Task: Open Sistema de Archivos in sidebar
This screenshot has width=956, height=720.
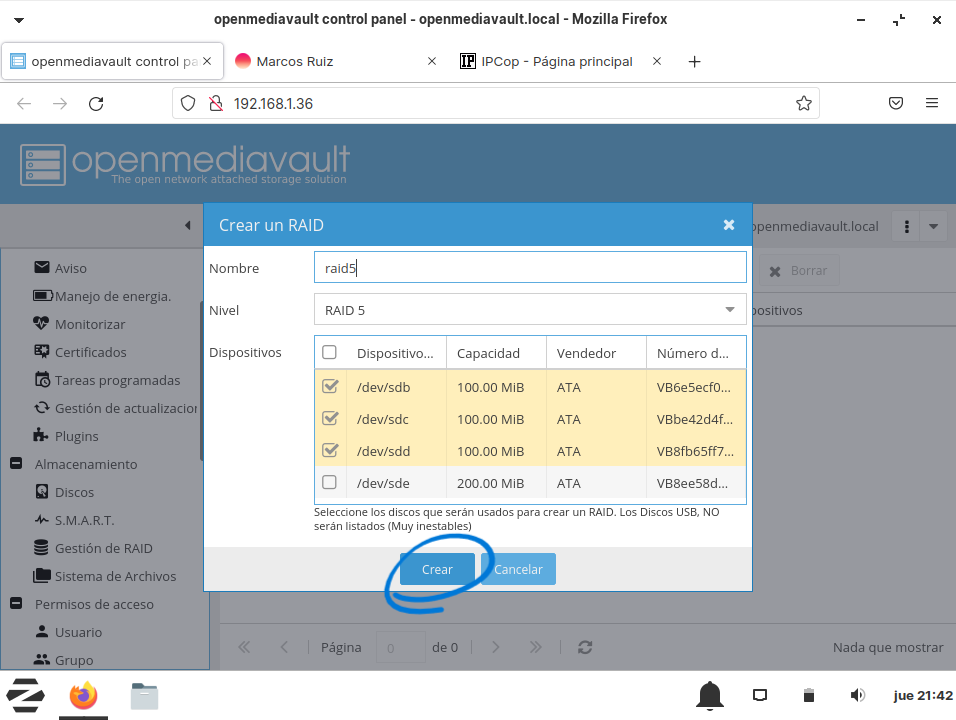Action: pyautogui.click(x=115, y=576)
